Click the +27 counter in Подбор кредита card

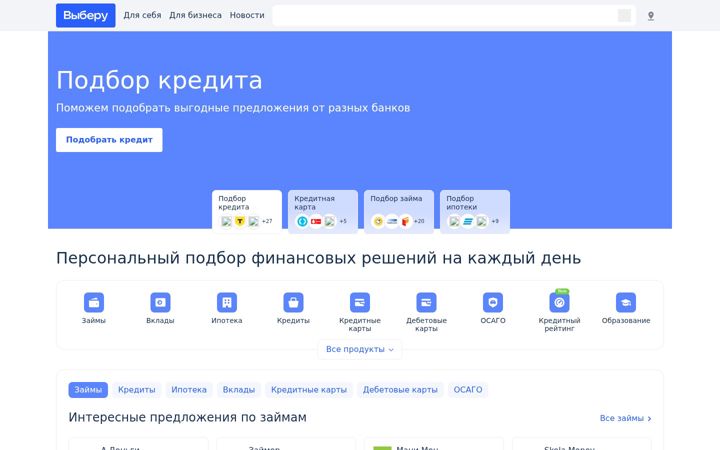pos(267,221)
